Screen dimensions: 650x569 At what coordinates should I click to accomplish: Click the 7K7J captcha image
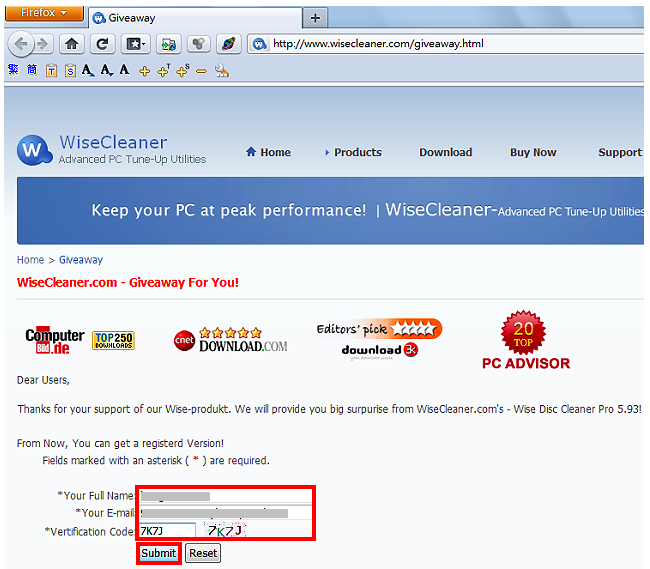point(225,530)
